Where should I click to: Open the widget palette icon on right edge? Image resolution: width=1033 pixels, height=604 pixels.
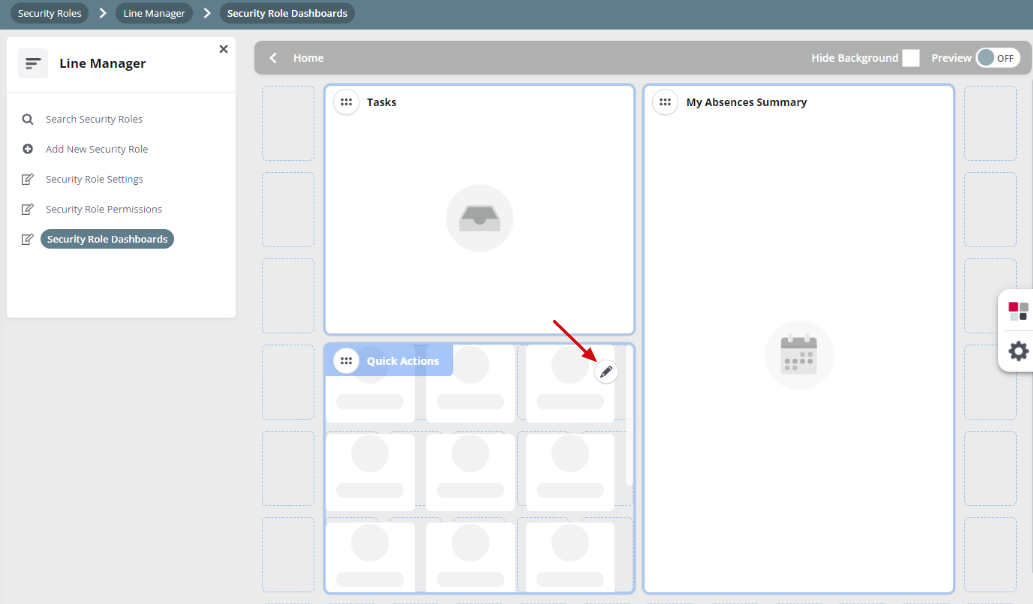[1018, 310]
